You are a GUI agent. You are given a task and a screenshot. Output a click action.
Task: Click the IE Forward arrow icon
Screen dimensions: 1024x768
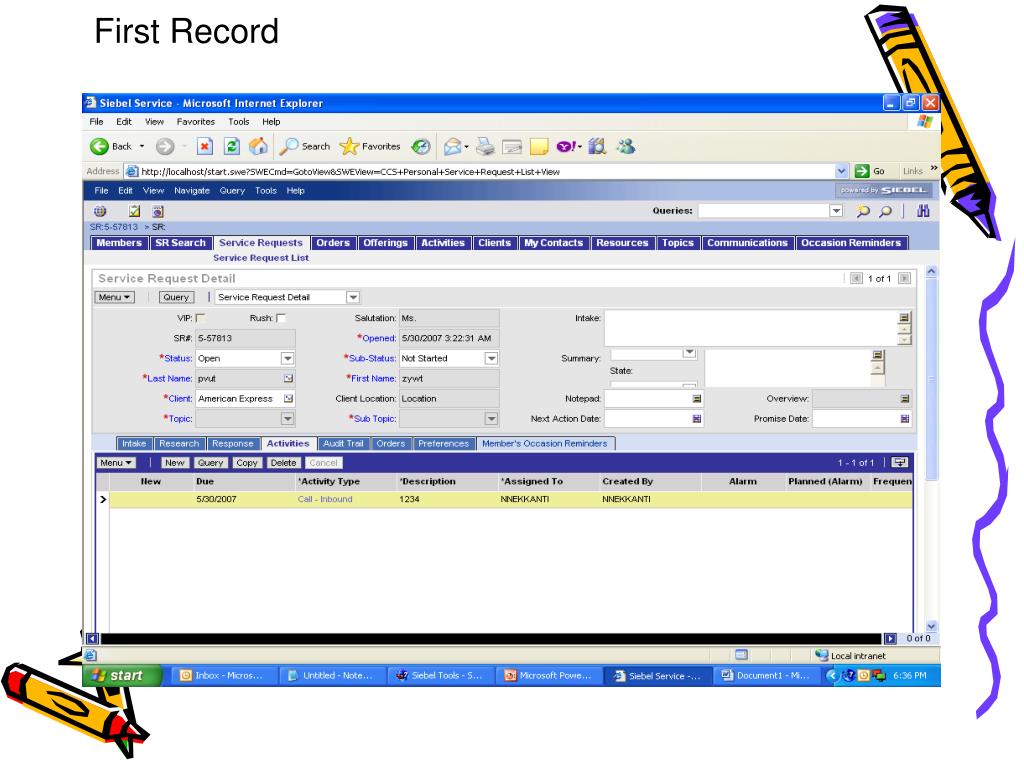pyautogui.click(x=165, y=146)
